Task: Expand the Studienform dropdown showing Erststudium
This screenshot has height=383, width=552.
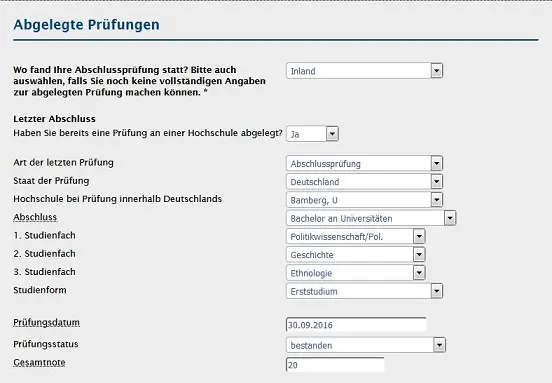Action: coord(364,291)
